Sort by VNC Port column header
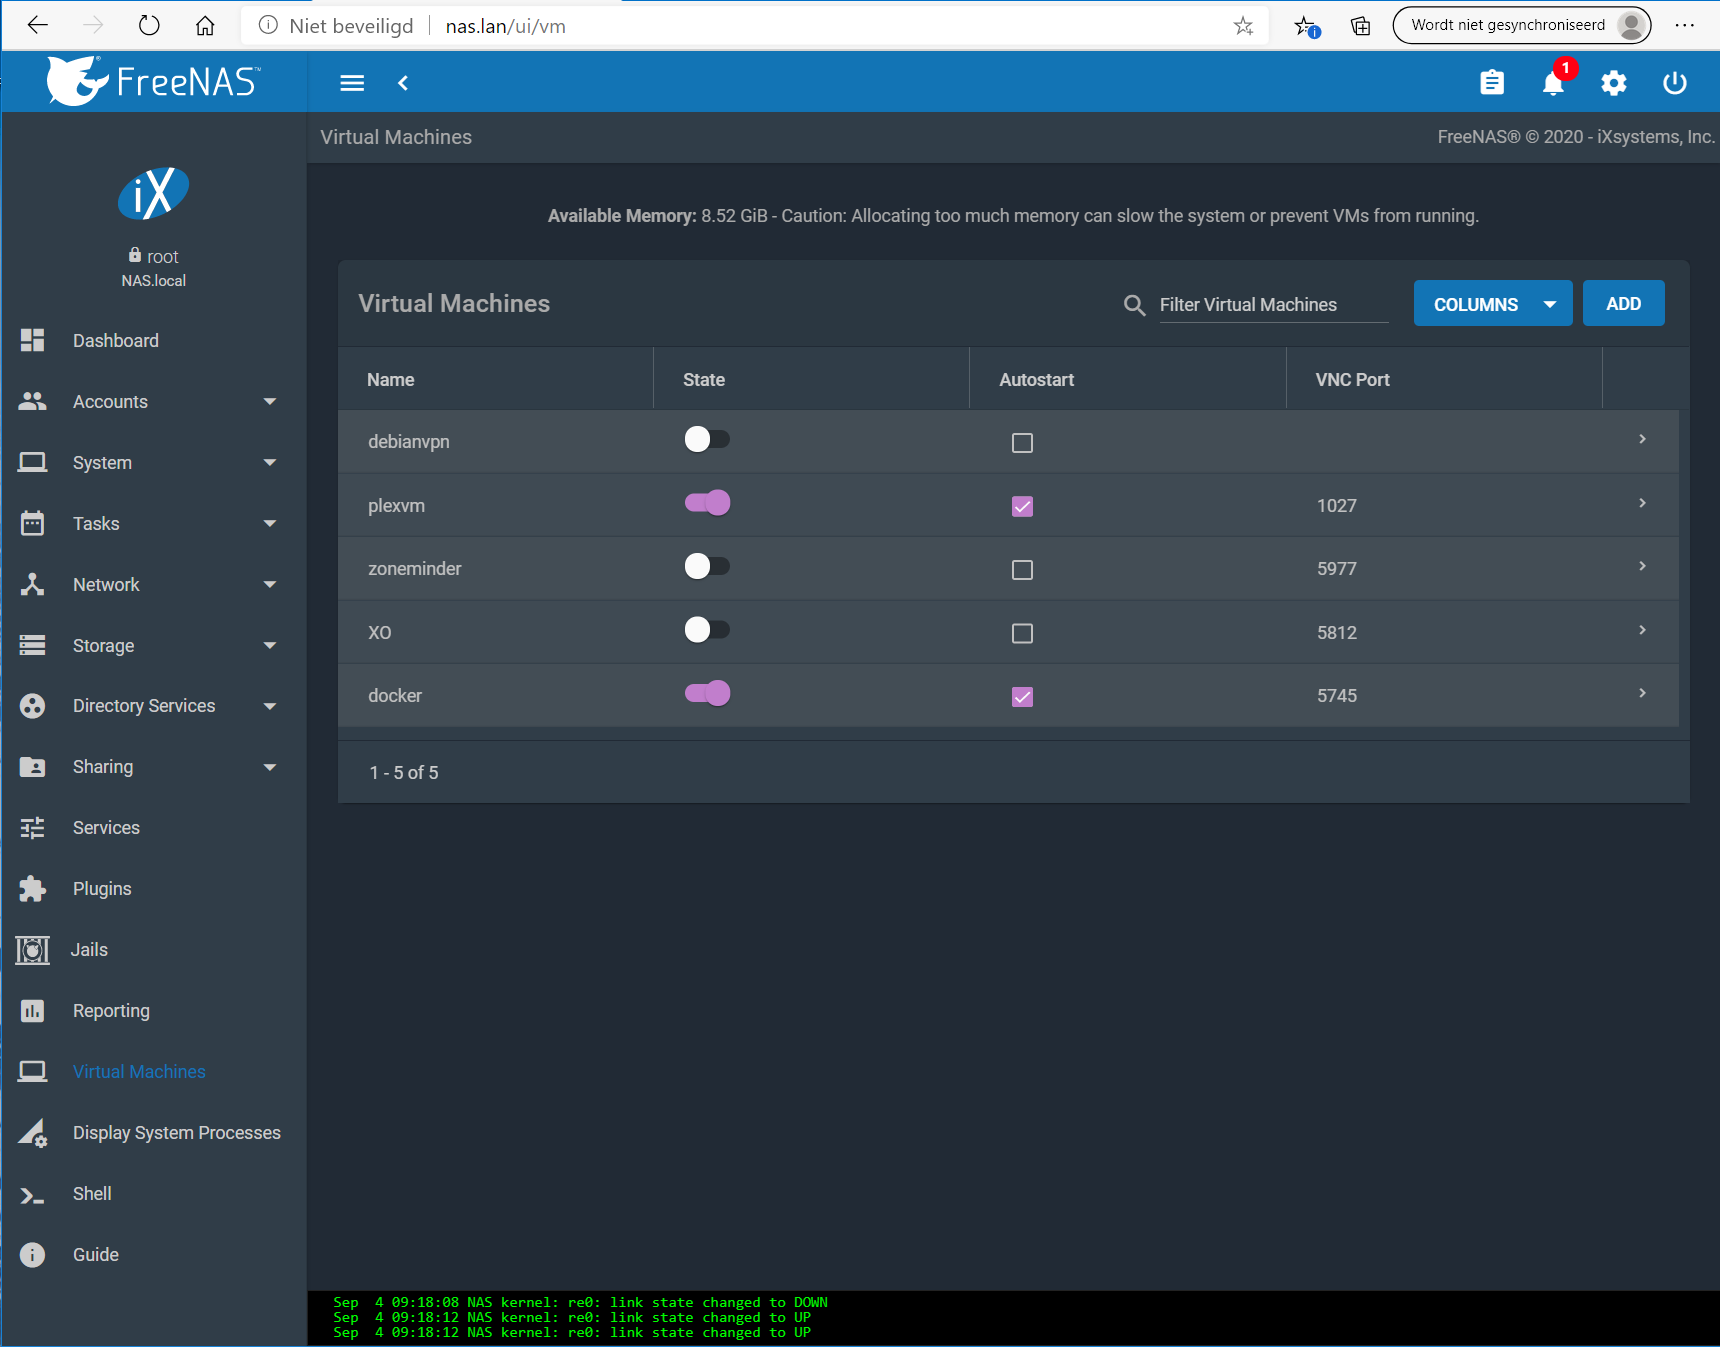Image resolution: width=1720 pixels, height=1347 pixels. point(1352,380)
